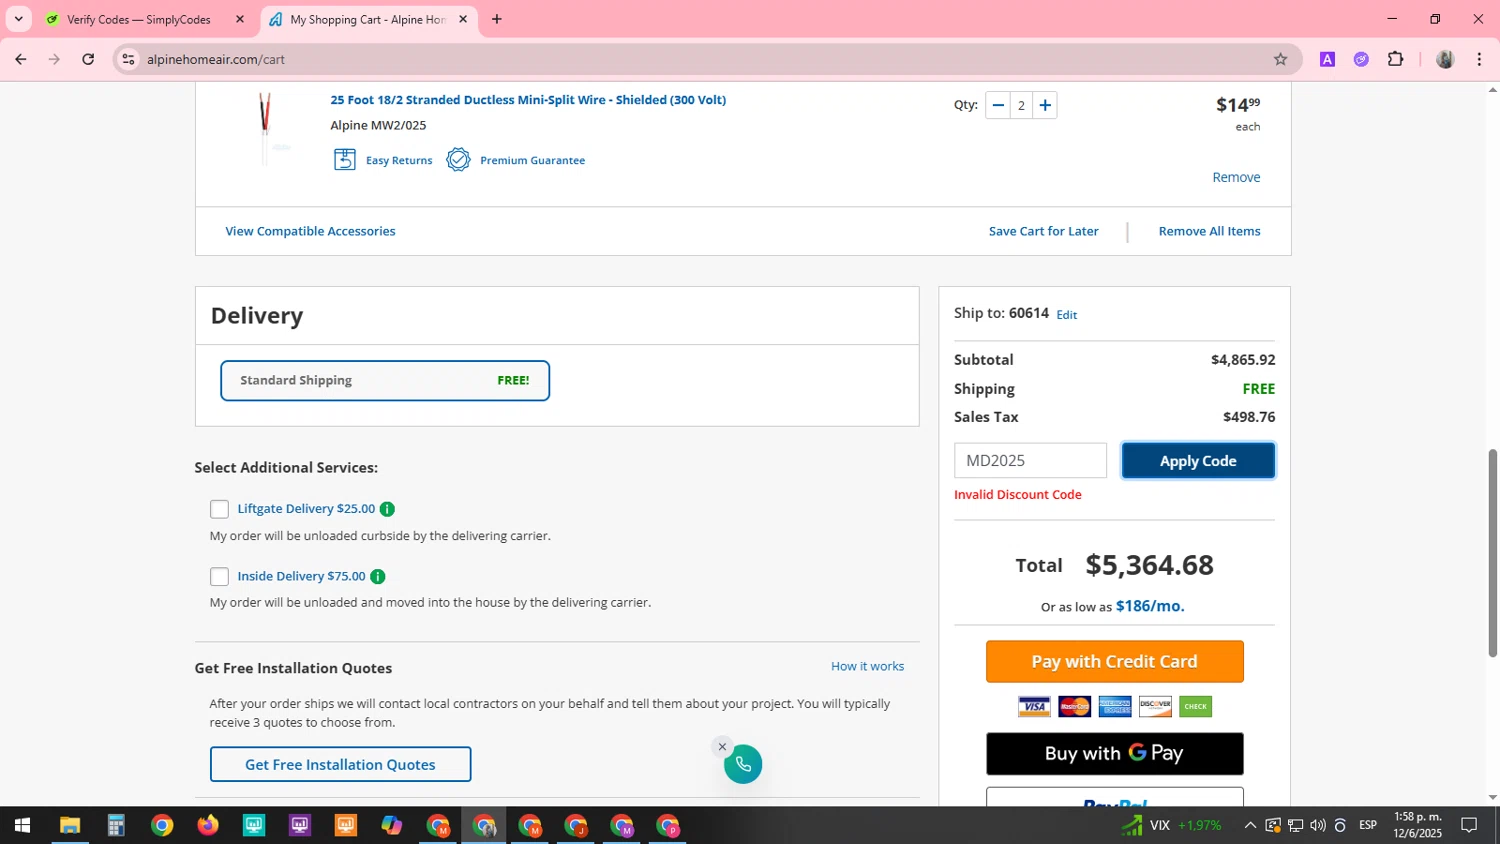The width and height of the screenshot is (1500, 844).
Task: Check Inside Delivery $75.00 option
Action: click(x=219, y=577)
